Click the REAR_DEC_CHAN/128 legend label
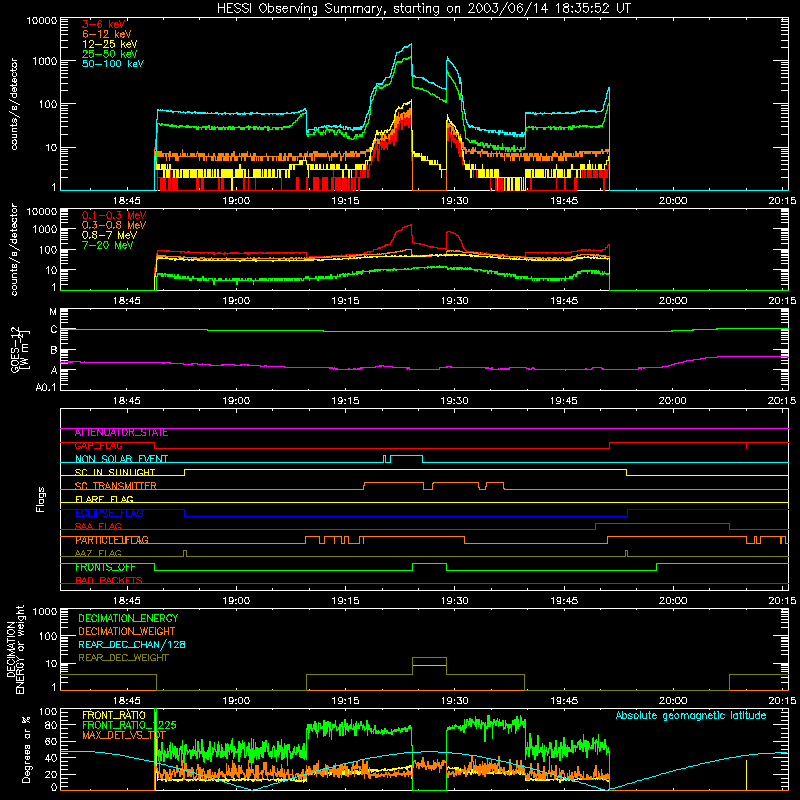 click(132, 644)
